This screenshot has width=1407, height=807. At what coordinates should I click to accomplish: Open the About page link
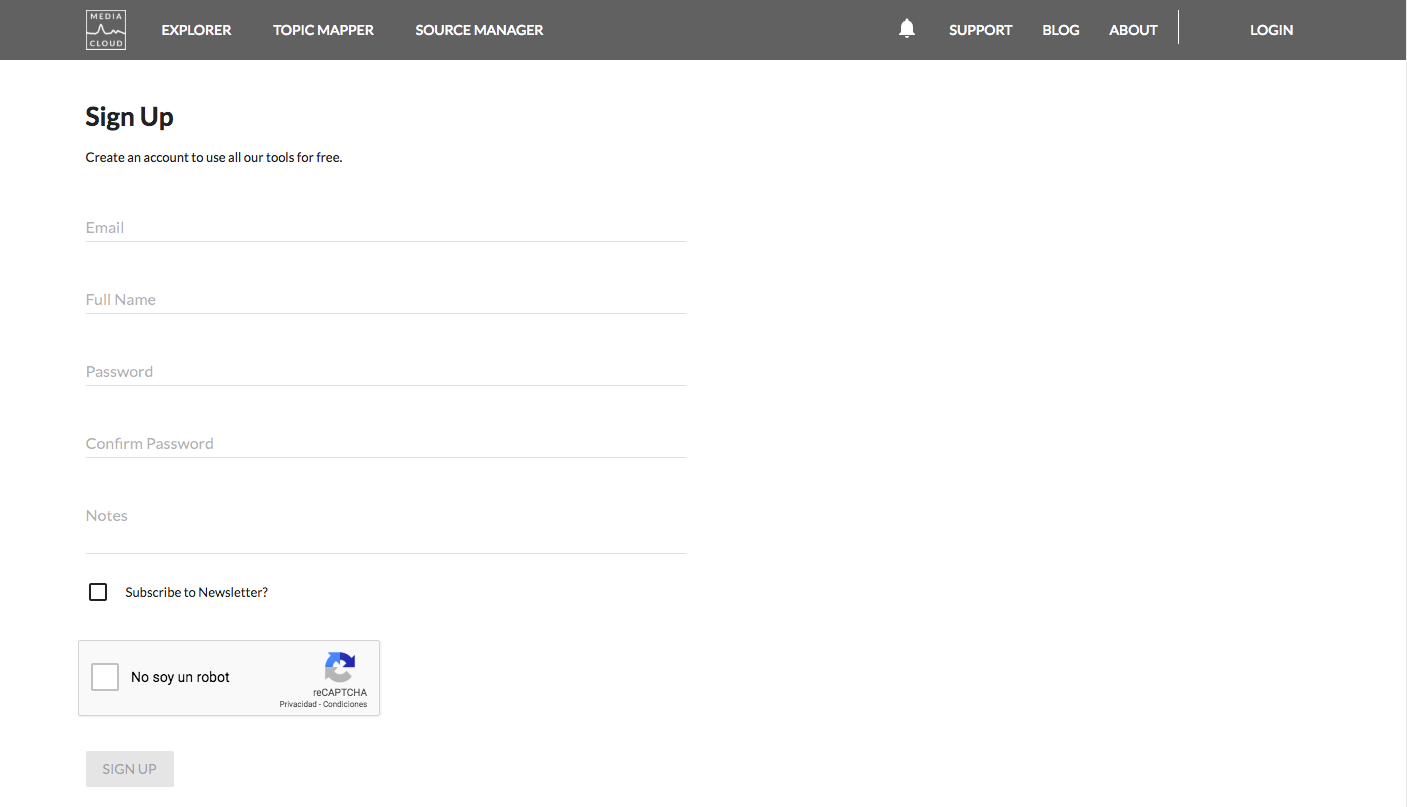pyautogui.click(x=1133, y=30)
